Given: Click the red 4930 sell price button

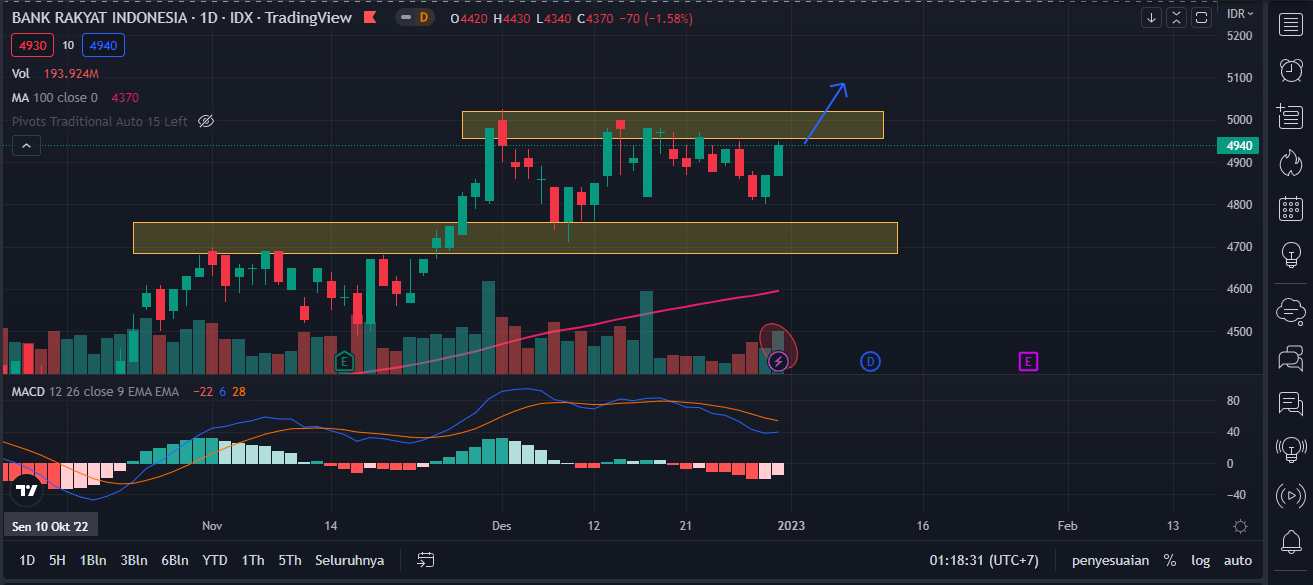Looking at the screenshot, I should tap(33, 45).
